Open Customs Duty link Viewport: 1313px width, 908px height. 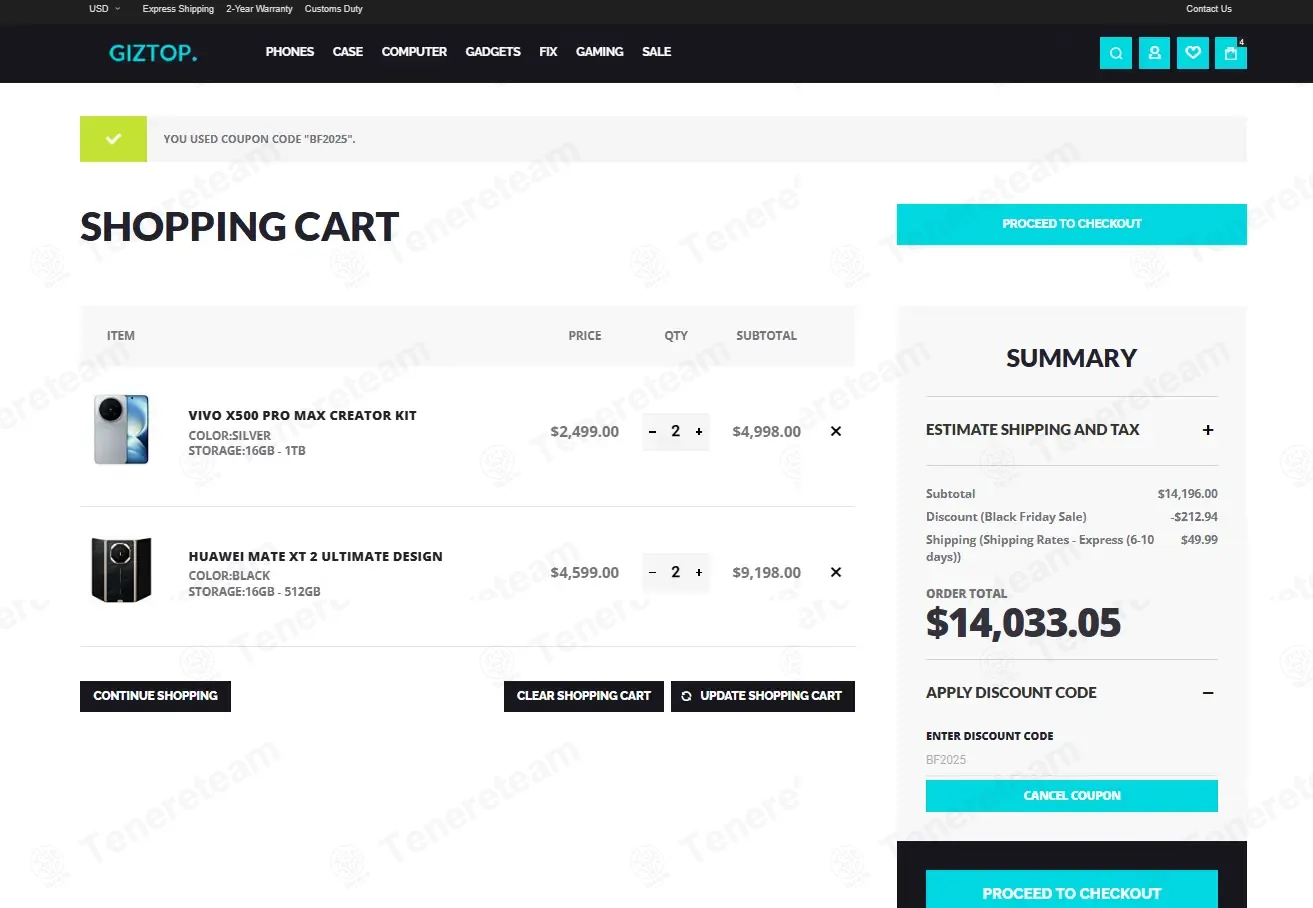pos(334,9)
